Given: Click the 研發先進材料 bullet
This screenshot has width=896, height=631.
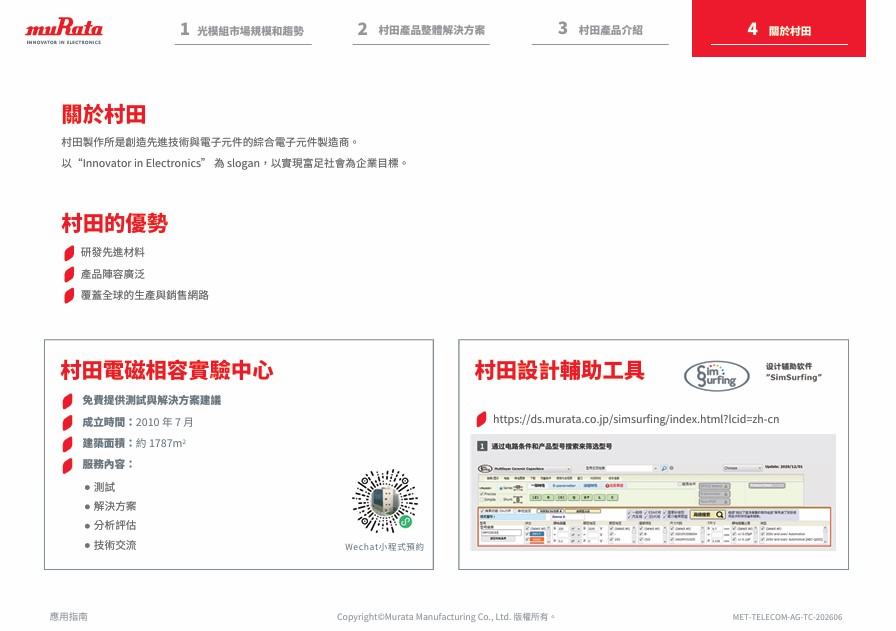Looking at the screenshot, I should [x=113, y=252].
